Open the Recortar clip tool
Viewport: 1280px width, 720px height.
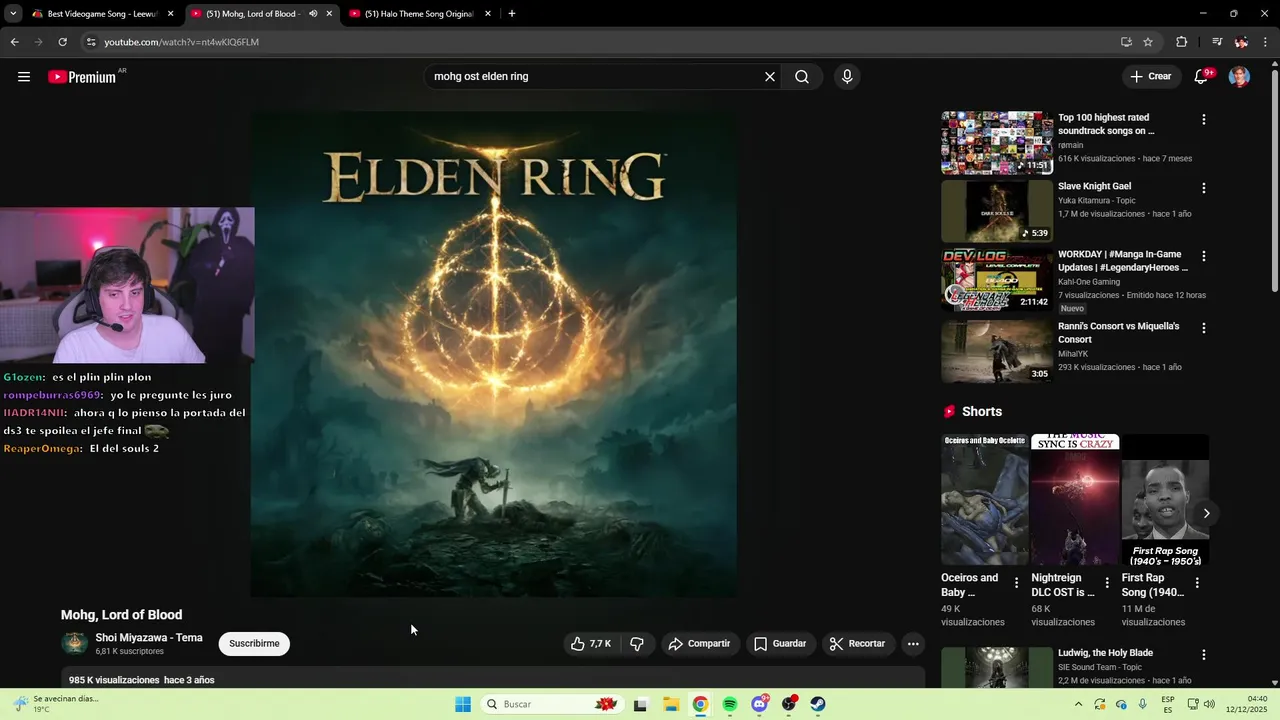pyautogui.click(x=858, y=644)
